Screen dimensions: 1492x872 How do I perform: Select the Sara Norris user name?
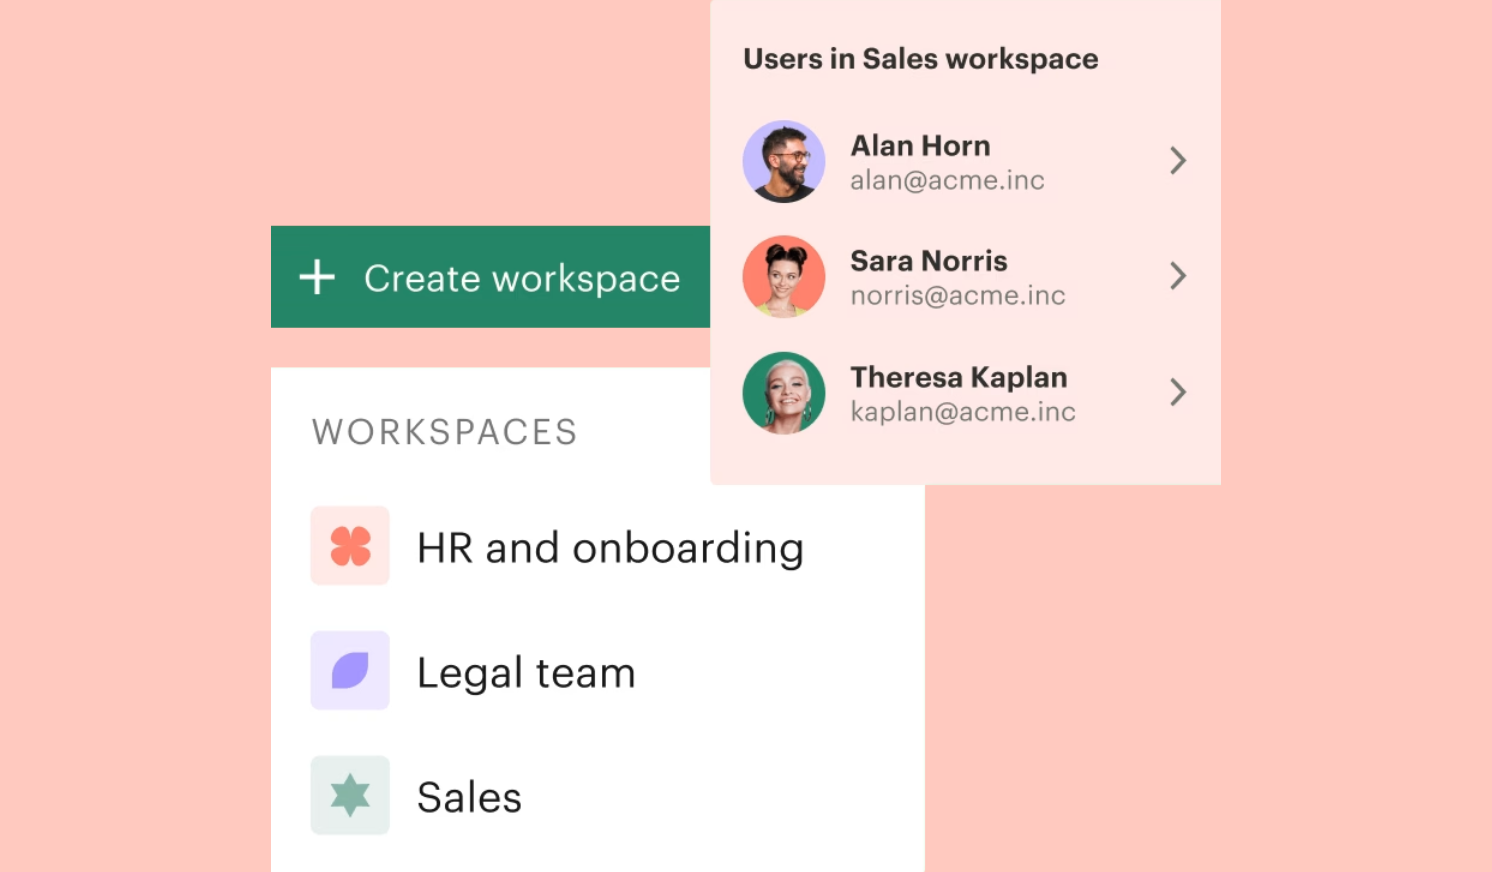coord(929,261)
